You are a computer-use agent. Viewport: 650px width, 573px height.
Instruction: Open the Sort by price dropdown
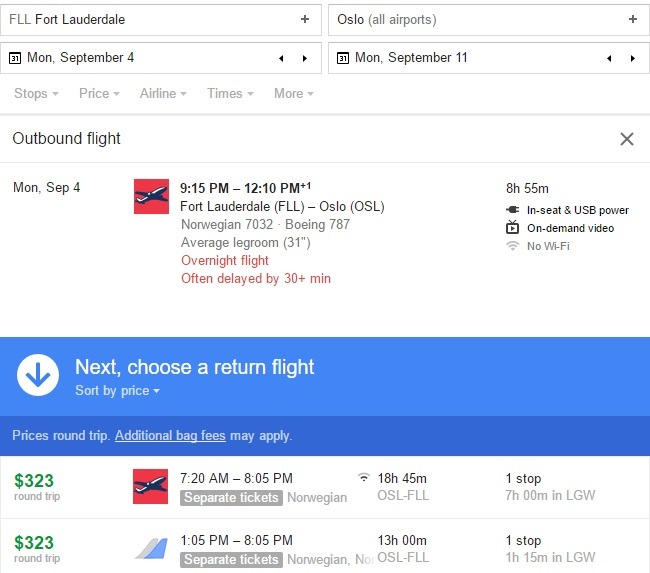pyautogui.click(x=117, y=391)
